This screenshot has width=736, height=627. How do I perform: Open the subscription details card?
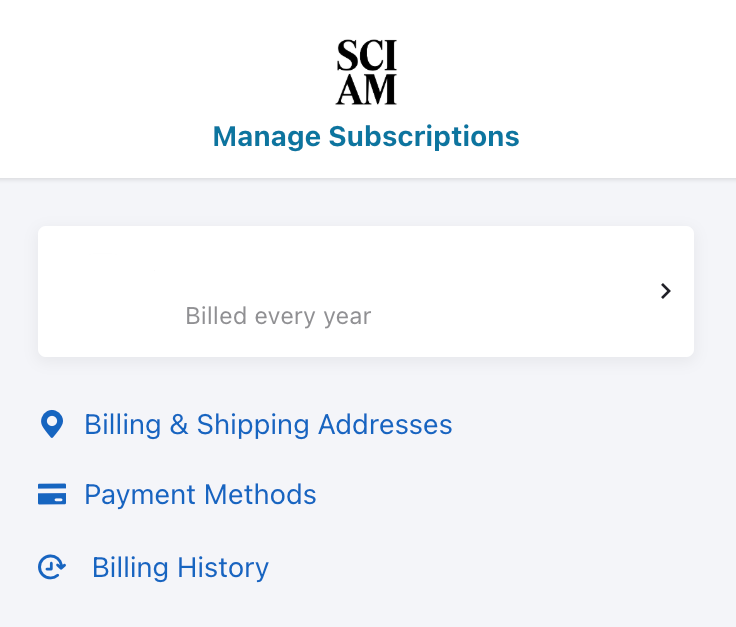365,291
